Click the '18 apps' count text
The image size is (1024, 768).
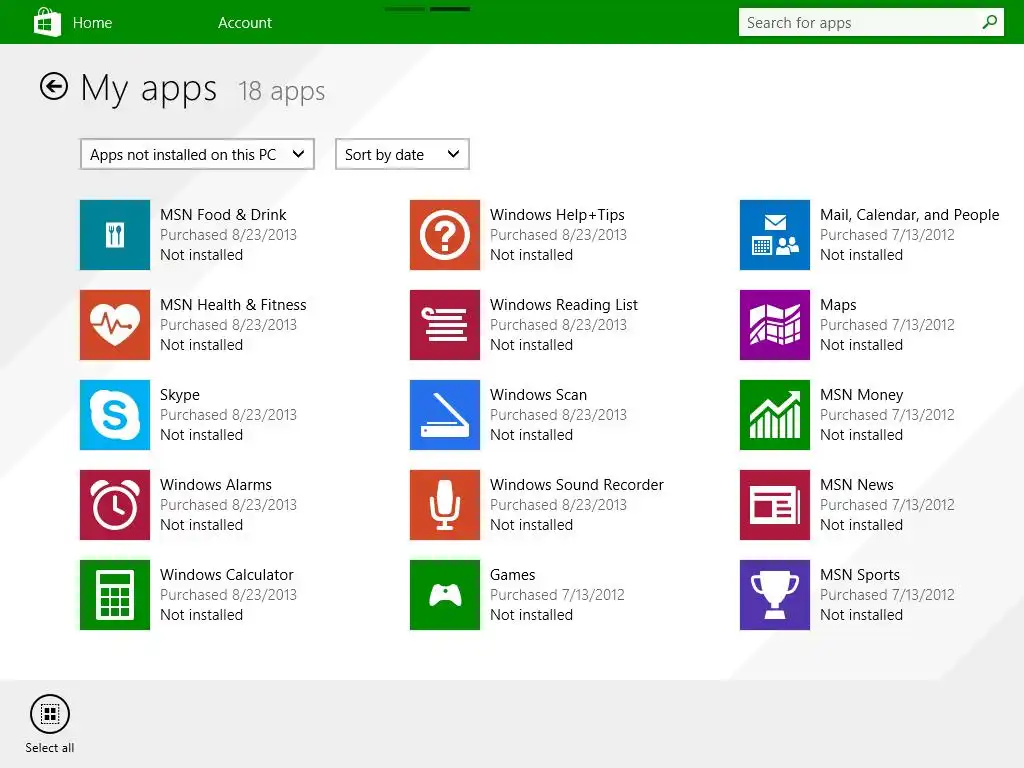click(x=281, y=91)
